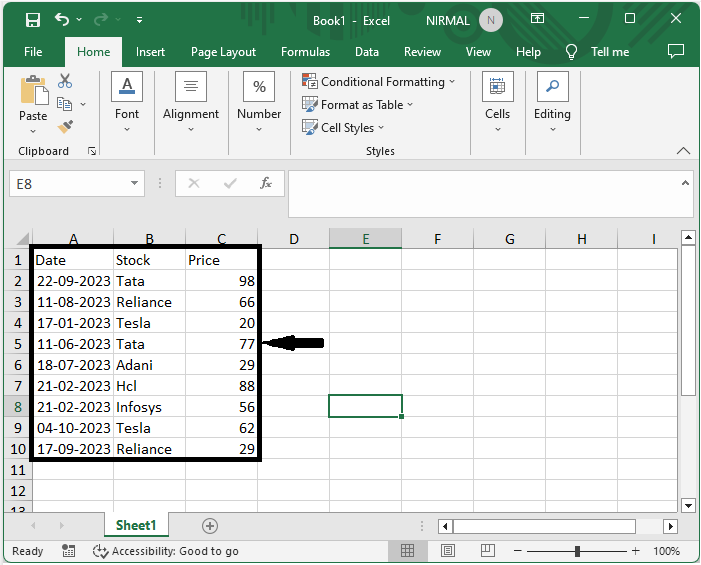Switch to Page Layout view icon
This screenshot has height=565, width=701.
[x=448, y=551]
